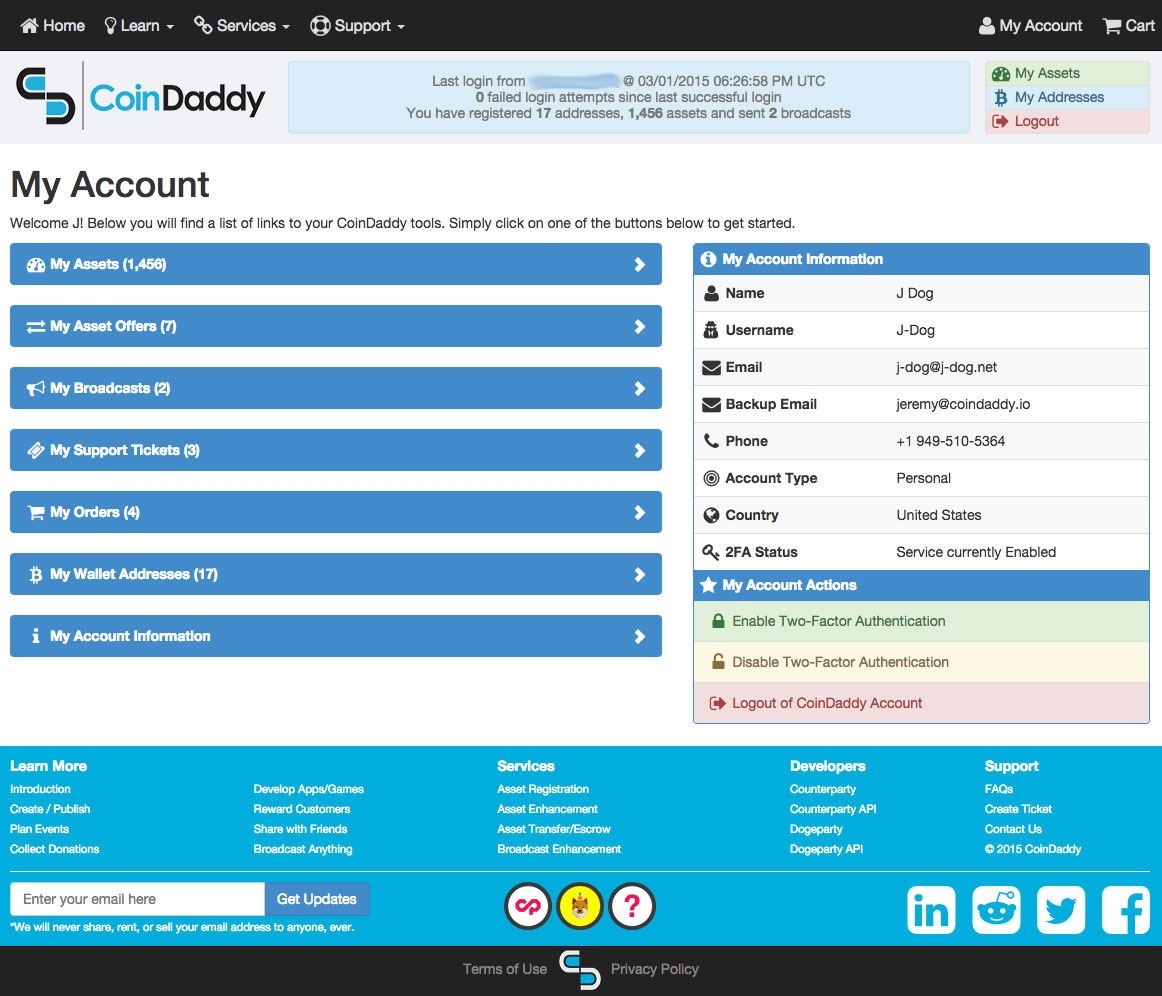
Task: Click the email entry field for updates
Action: (137, 899)
